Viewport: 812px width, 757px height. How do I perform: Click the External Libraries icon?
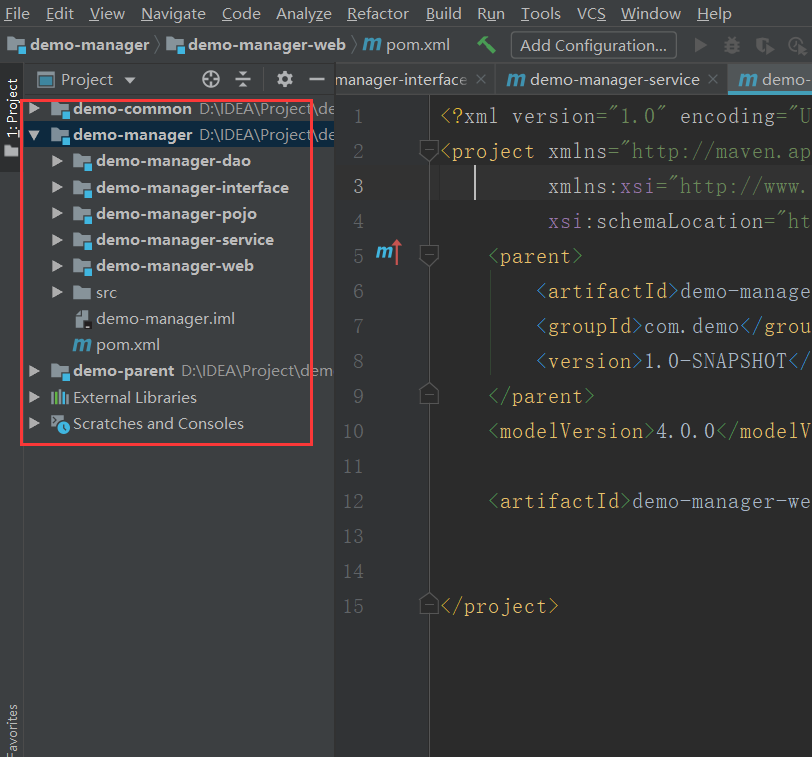click(x=60, y=398)
